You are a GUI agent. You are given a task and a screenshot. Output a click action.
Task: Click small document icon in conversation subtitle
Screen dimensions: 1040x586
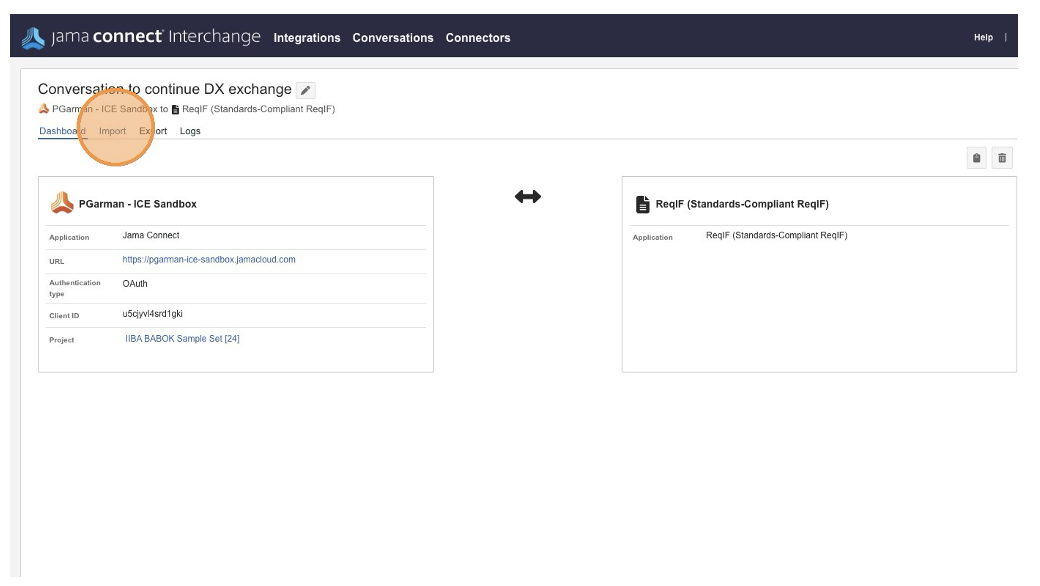point(175,109)
